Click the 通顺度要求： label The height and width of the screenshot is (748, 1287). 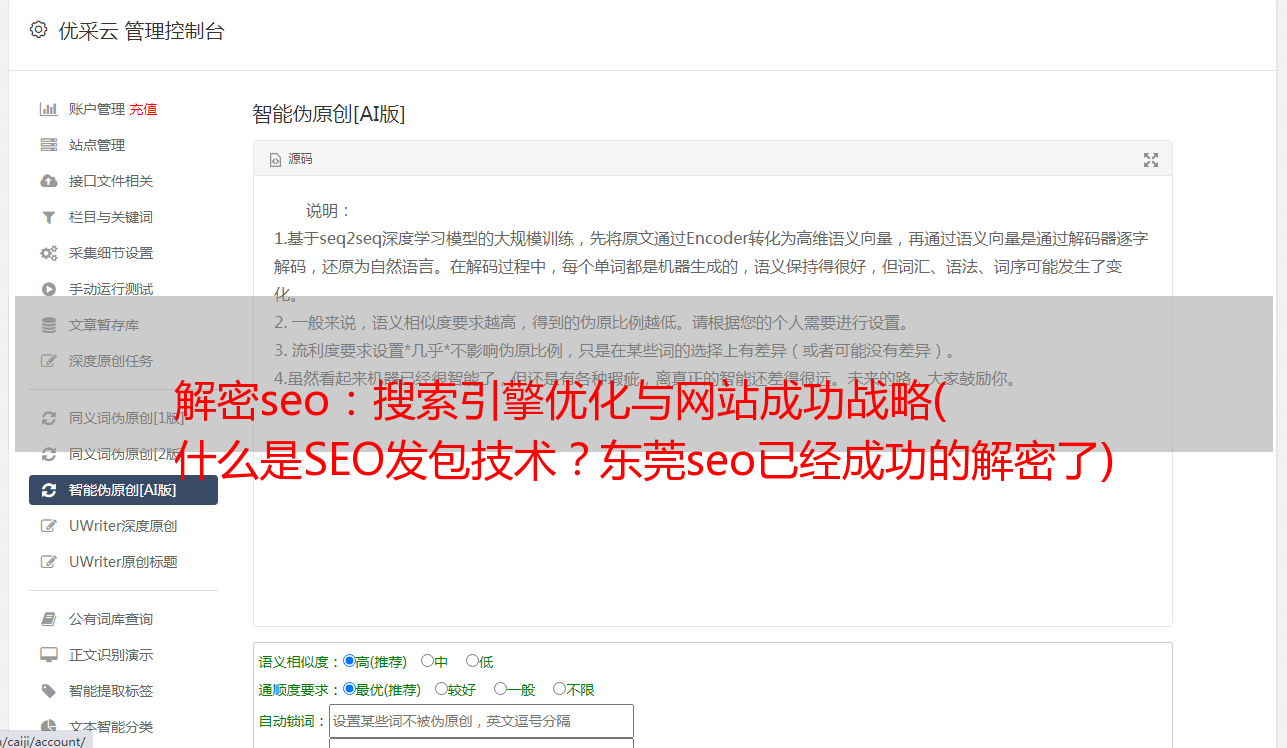point(300,690)
